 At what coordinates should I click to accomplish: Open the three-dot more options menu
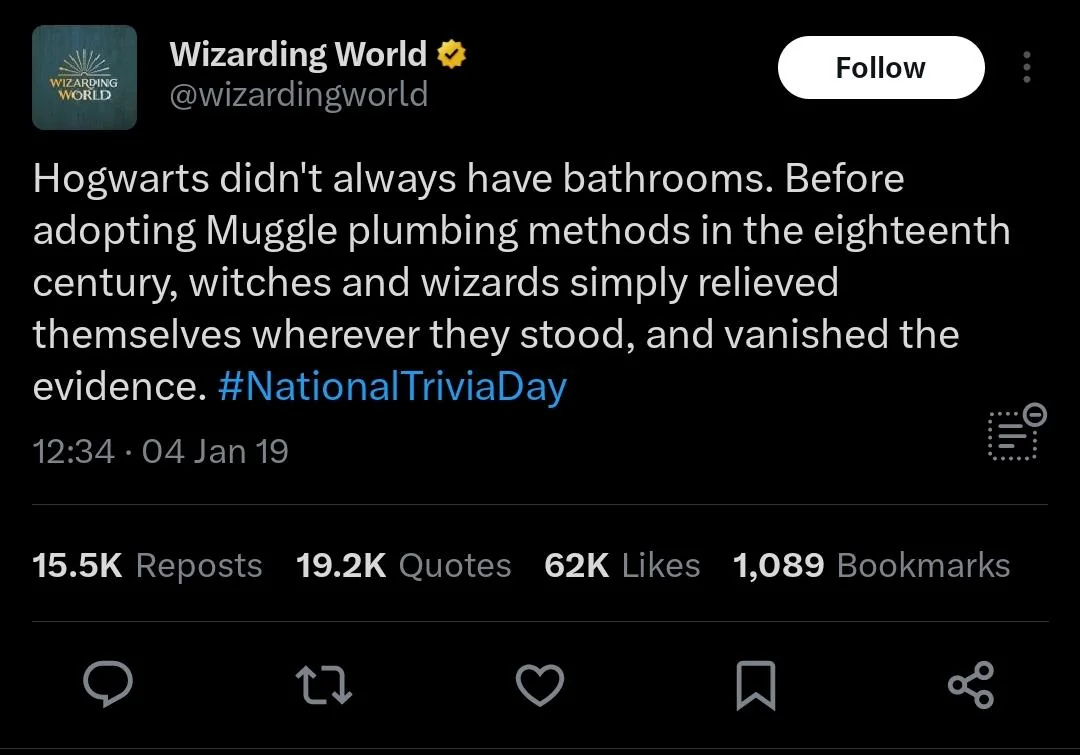pos(1027,68)
